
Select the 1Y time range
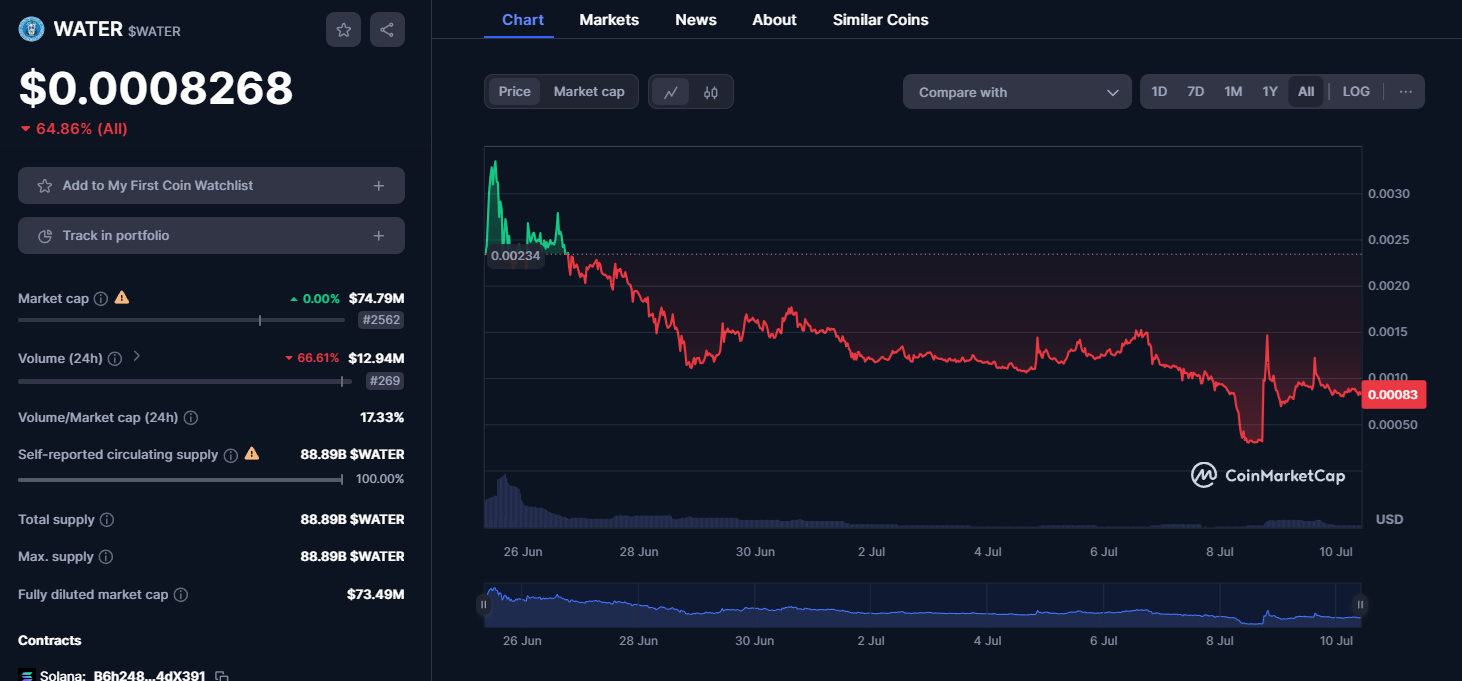(1270, 92)
